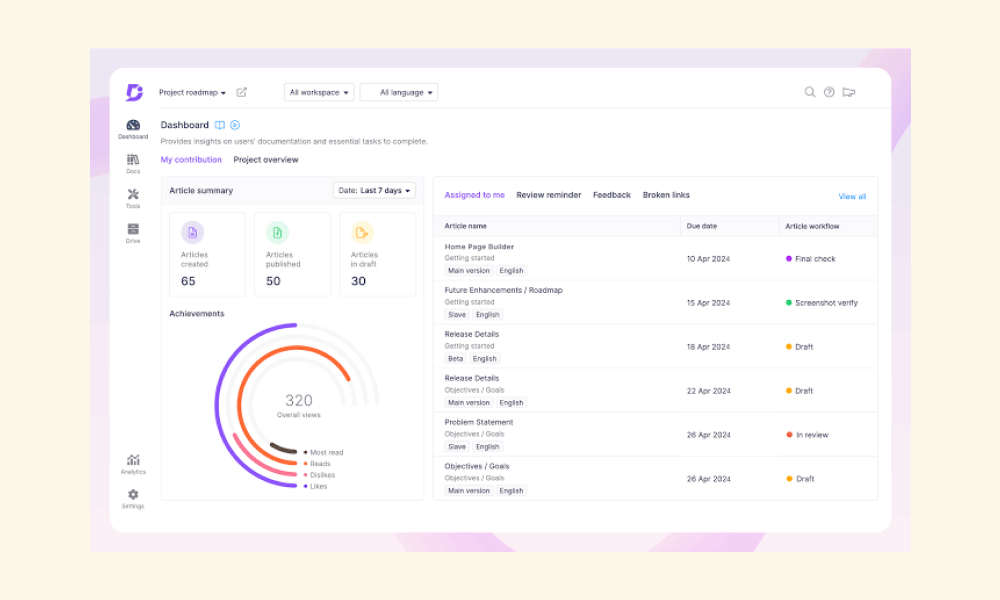Open the Date: Last 7 days dropdown
The height and width of the screenshot is (600, 1000).
(374, 191)
